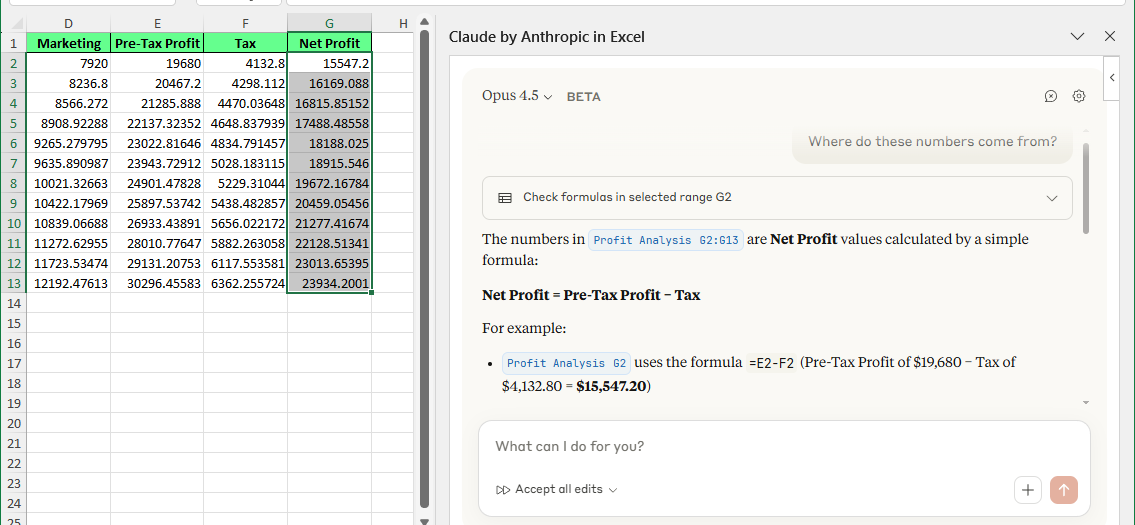This screenshot has height=525, width=1135.
Task: Close the Claude by Anthropic task pane
Action: (1109, 37)
